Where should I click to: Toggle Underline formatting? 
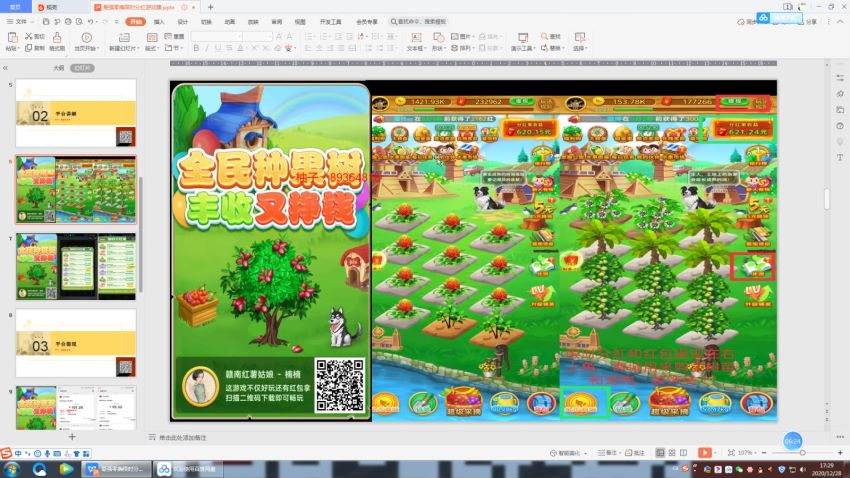click(218, 48)
